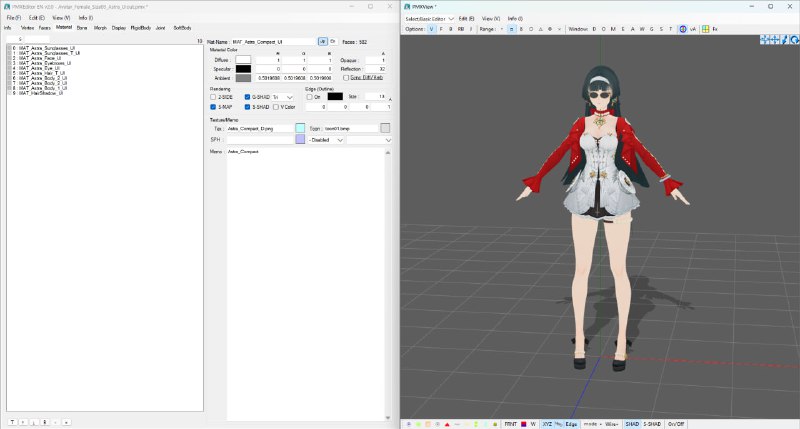Select the V vertex option in toolbar
The width and height of the screenshot is (800, 429).
click(x=431, y=29)
